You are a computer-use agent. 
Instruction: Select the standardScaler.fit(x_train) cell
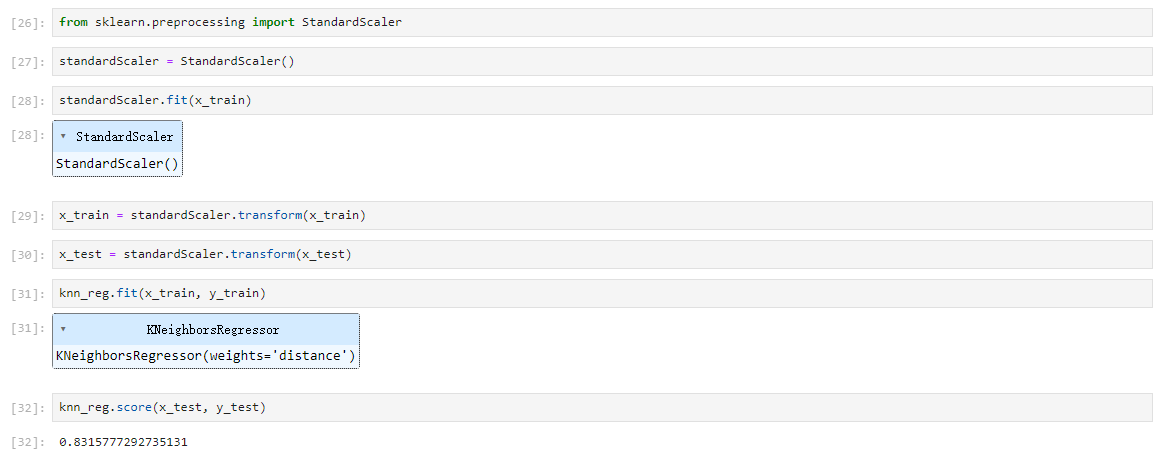coord(602,100)
